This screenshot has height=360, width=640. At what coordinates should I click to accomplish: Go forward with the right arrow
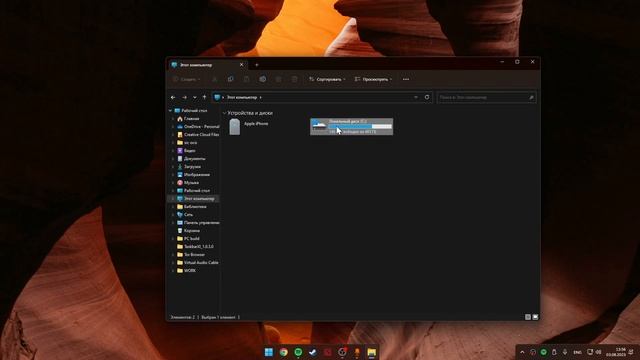(184, 97)
